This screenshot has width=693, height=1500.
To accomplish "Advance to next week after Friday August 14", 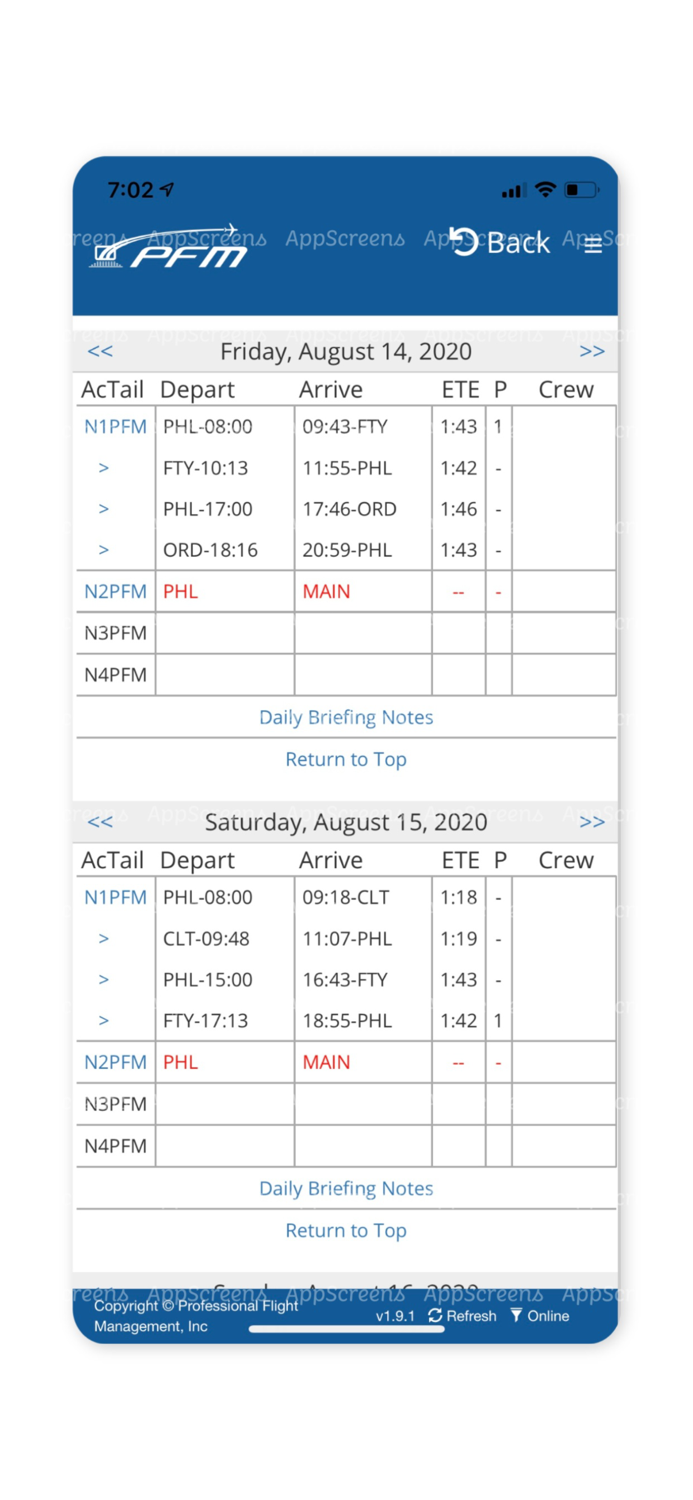I will (x=592, y=351).
